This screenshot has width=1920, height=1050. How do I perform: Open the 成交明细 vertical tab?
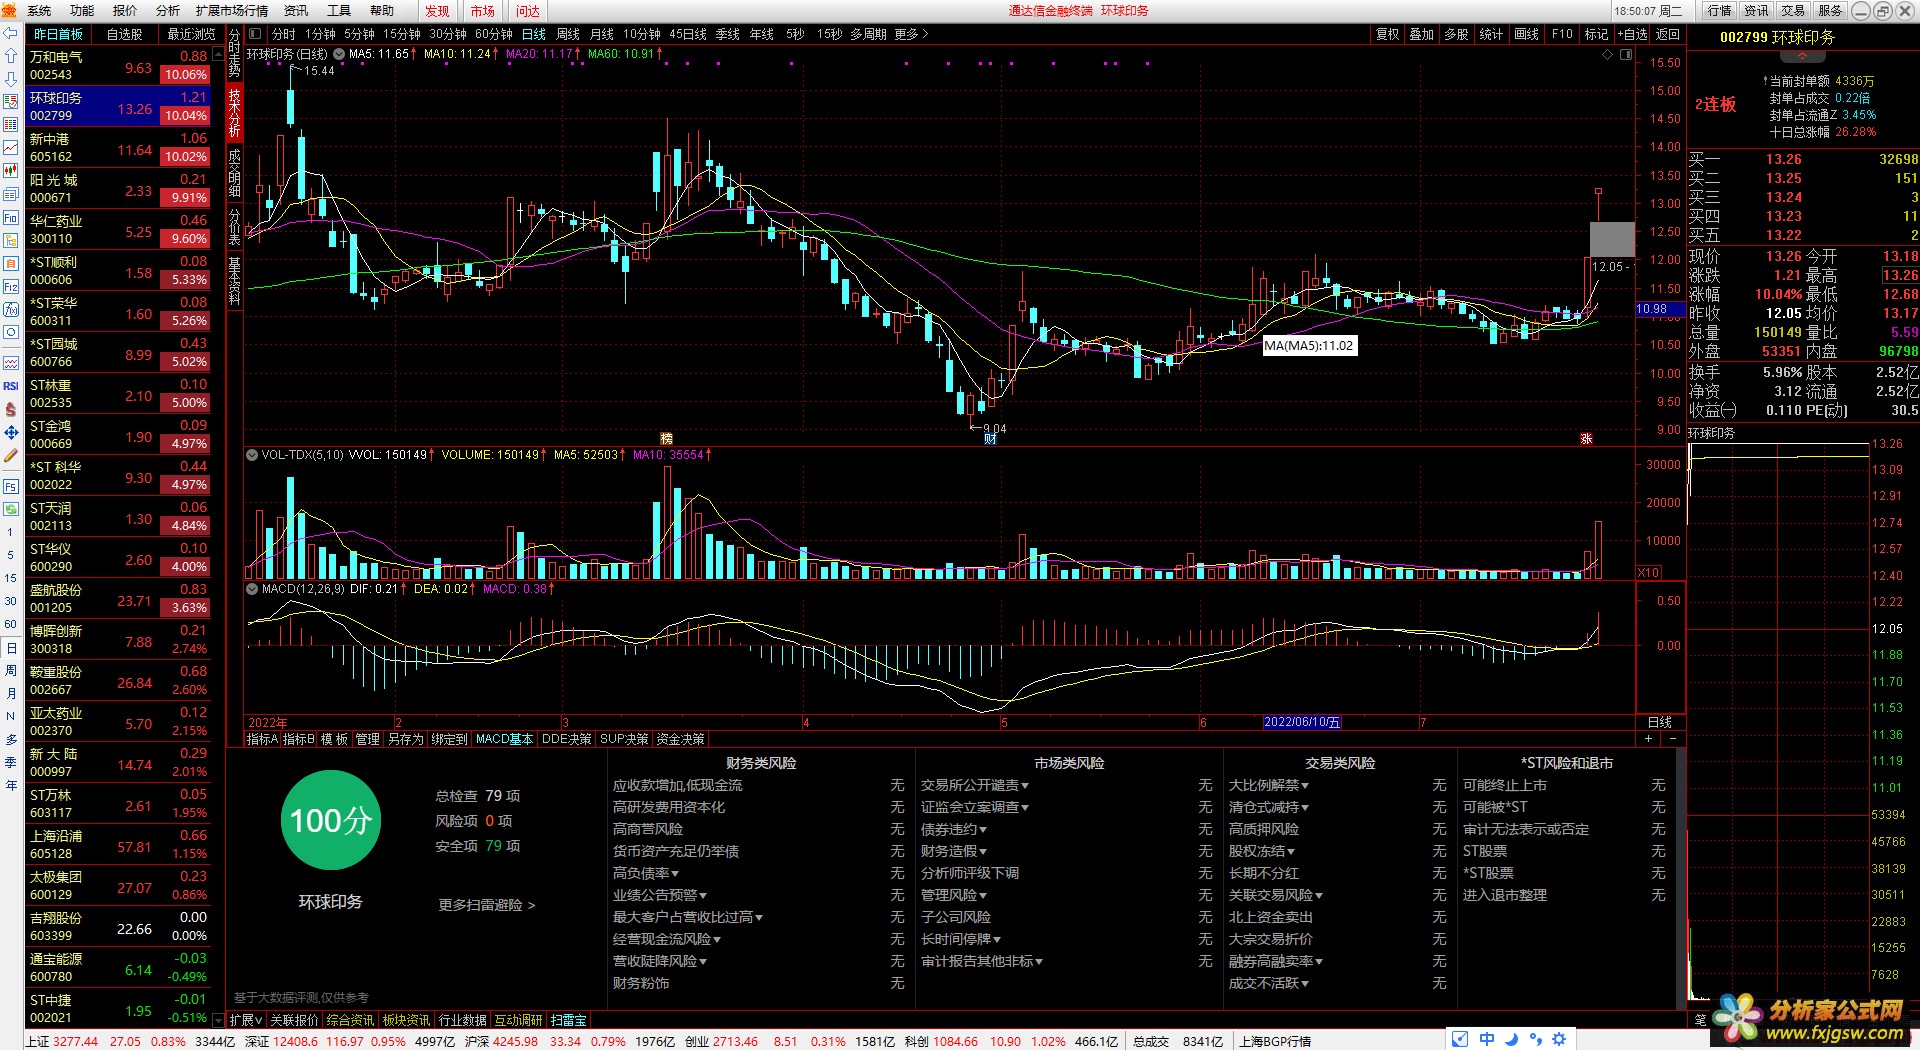click(235, 172)
